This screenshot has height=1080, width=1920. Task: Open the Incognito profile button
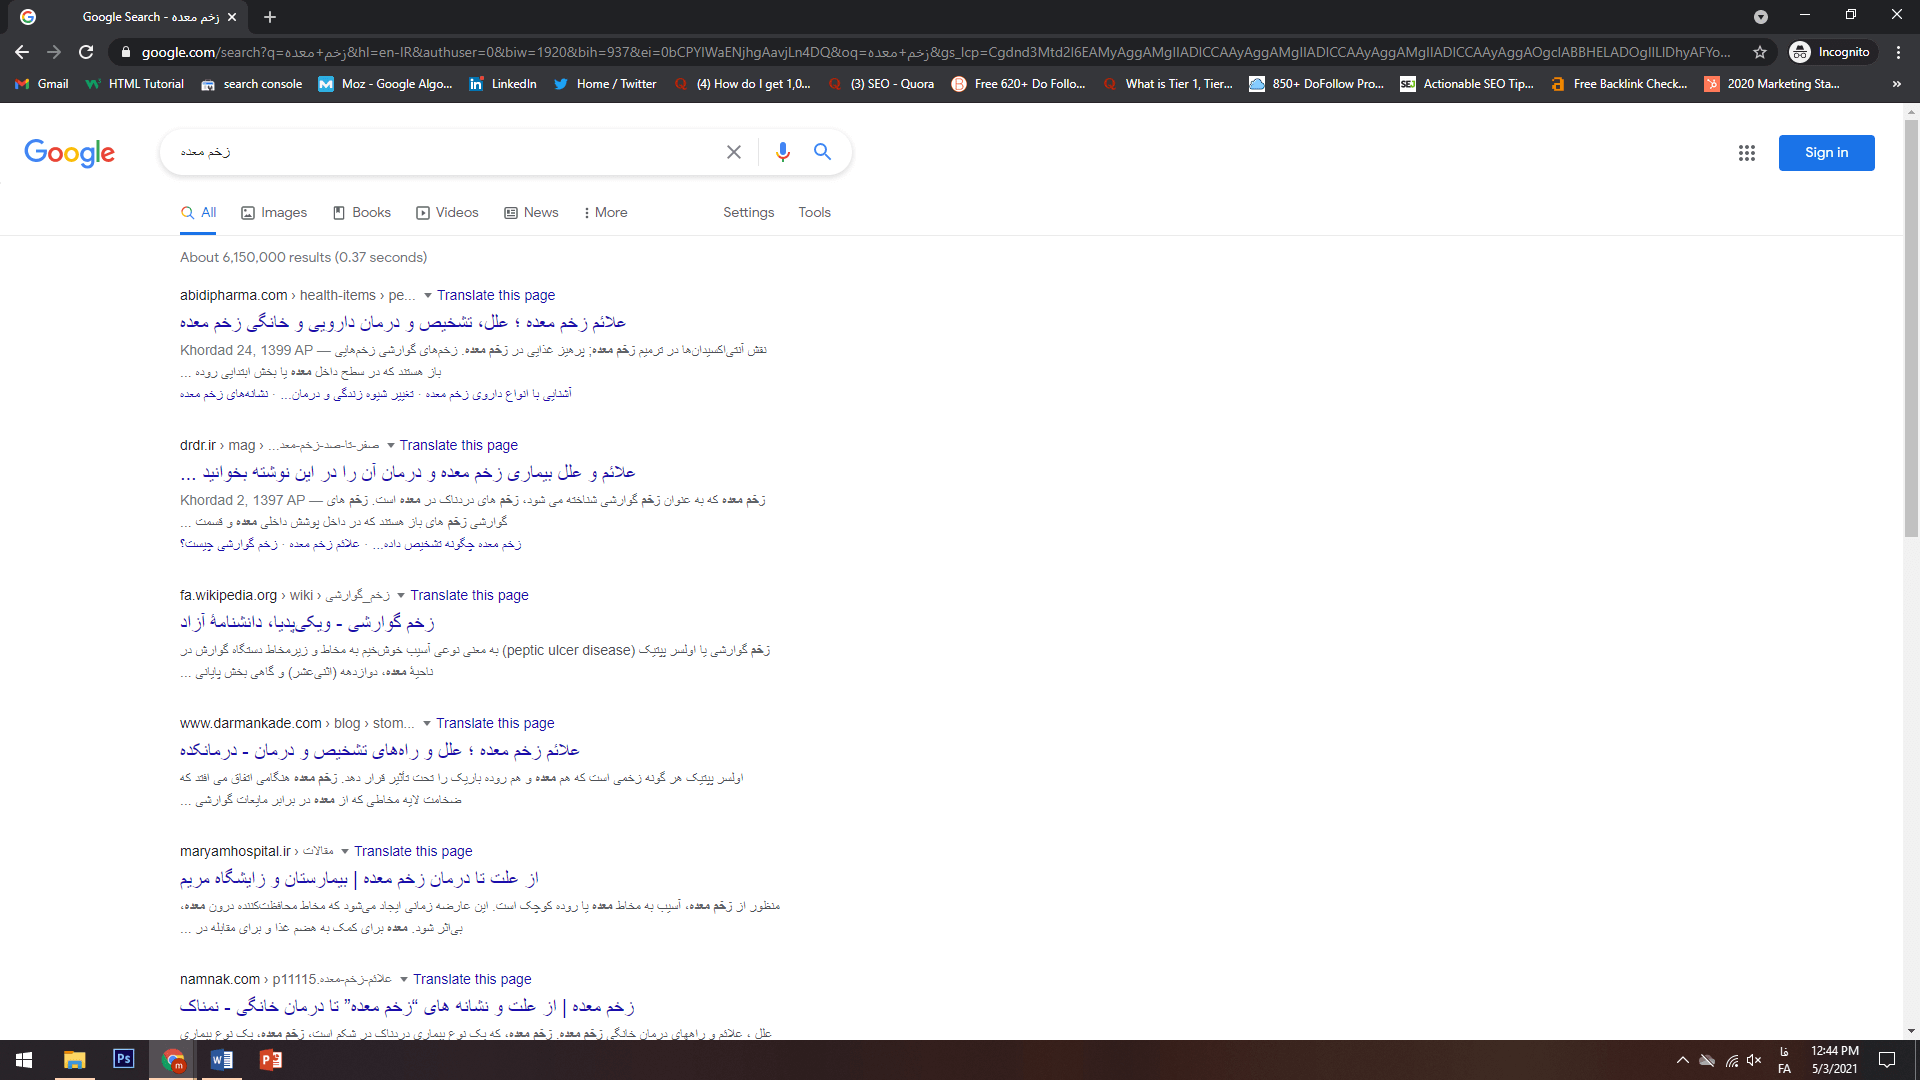coord(1830,52)
